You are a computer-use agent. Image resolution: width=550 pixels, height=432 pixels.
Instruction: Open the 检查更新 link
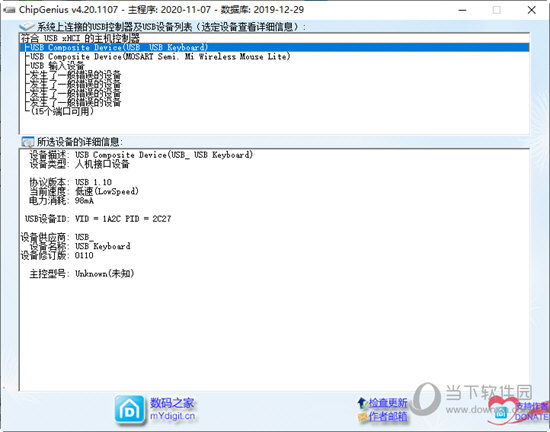click(x=388, y=403)
